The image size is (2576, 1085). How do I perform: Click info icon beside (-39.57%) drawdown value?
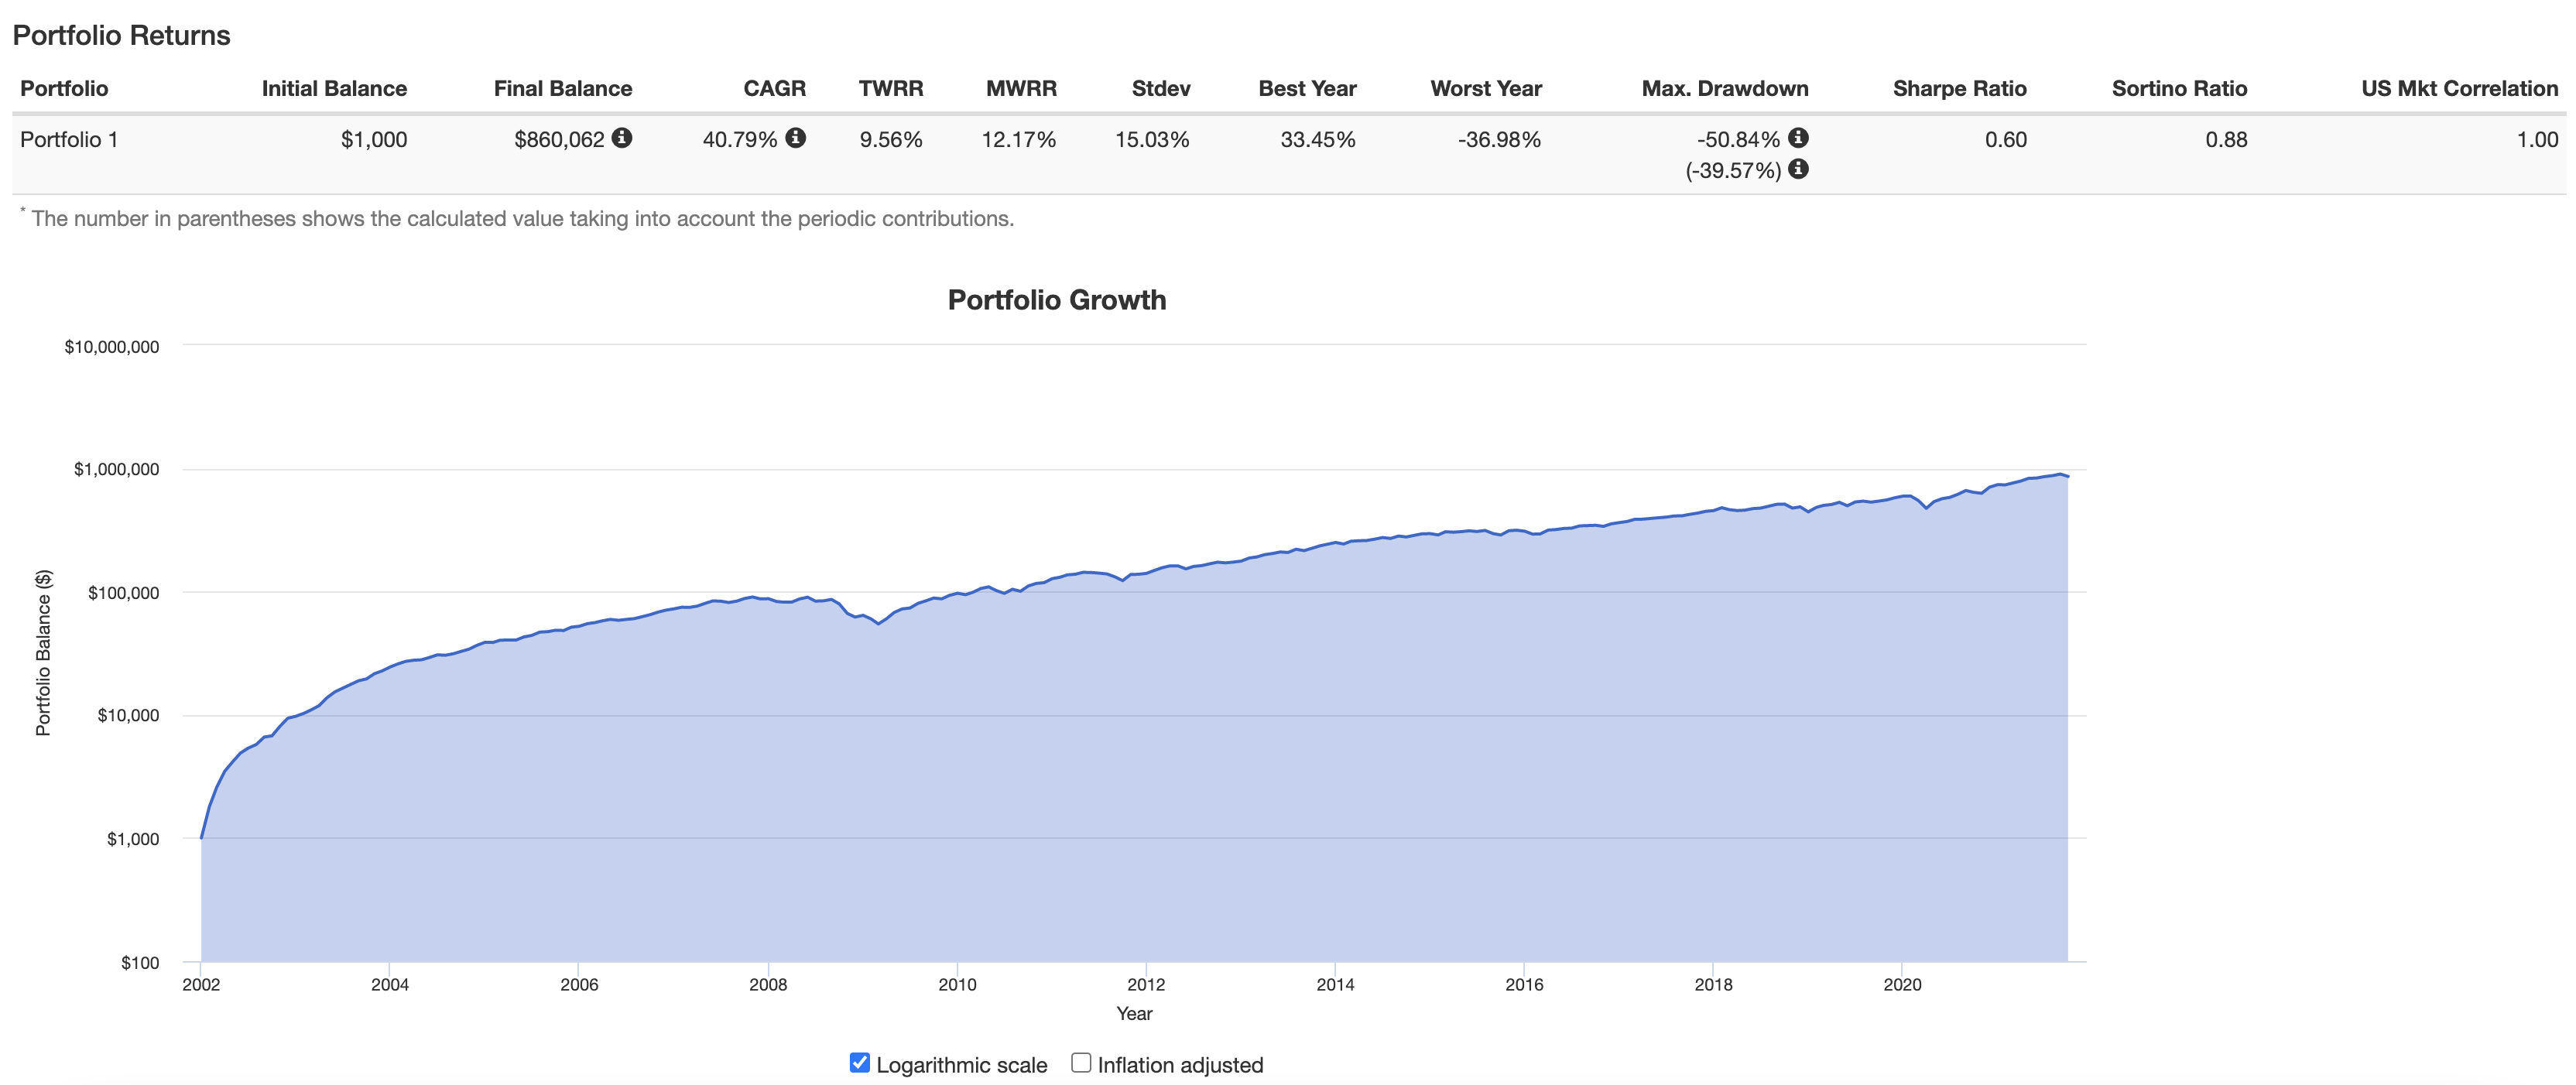[1798, 169]
